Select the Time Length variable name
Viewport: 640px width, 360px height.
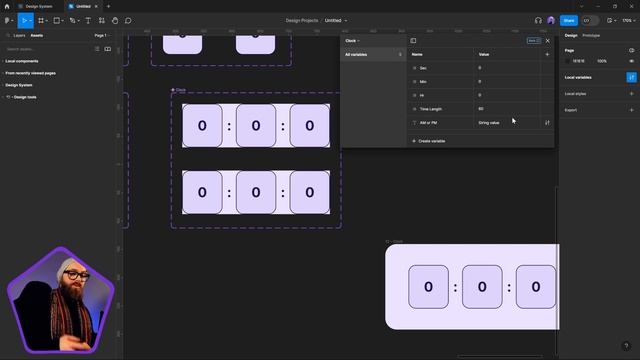coord(431,109)
